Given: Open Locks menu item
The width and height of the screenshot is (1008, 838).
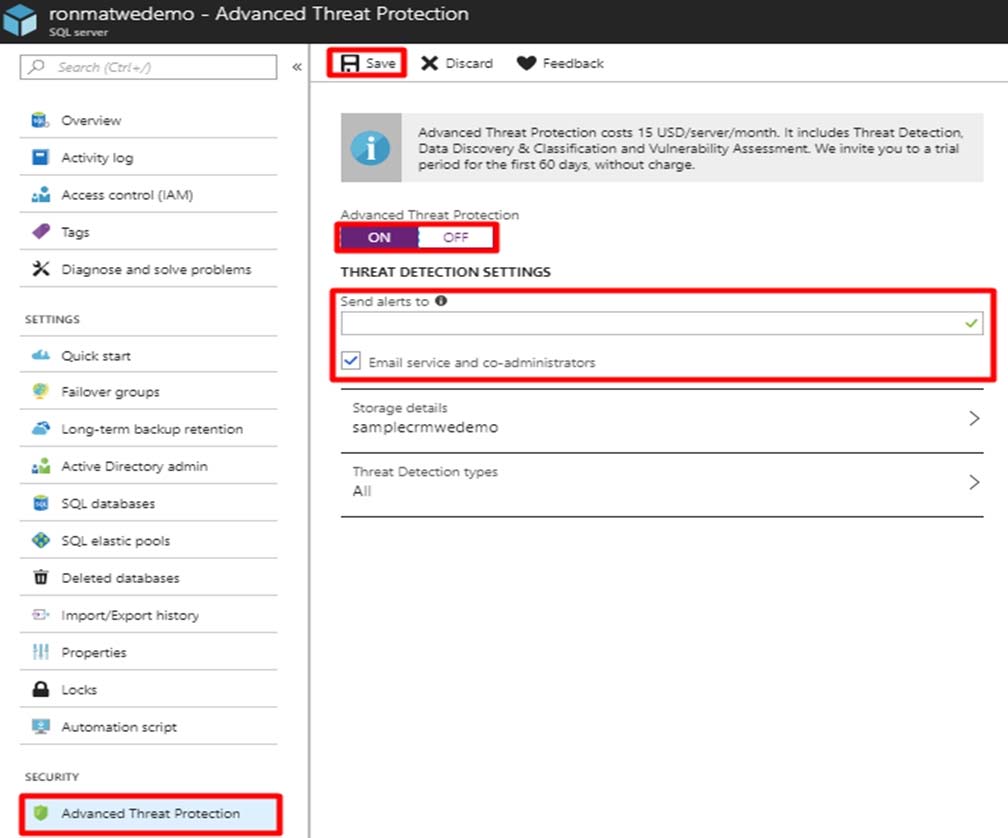Looking at the screenshot, I should click(x=148, y=690).
